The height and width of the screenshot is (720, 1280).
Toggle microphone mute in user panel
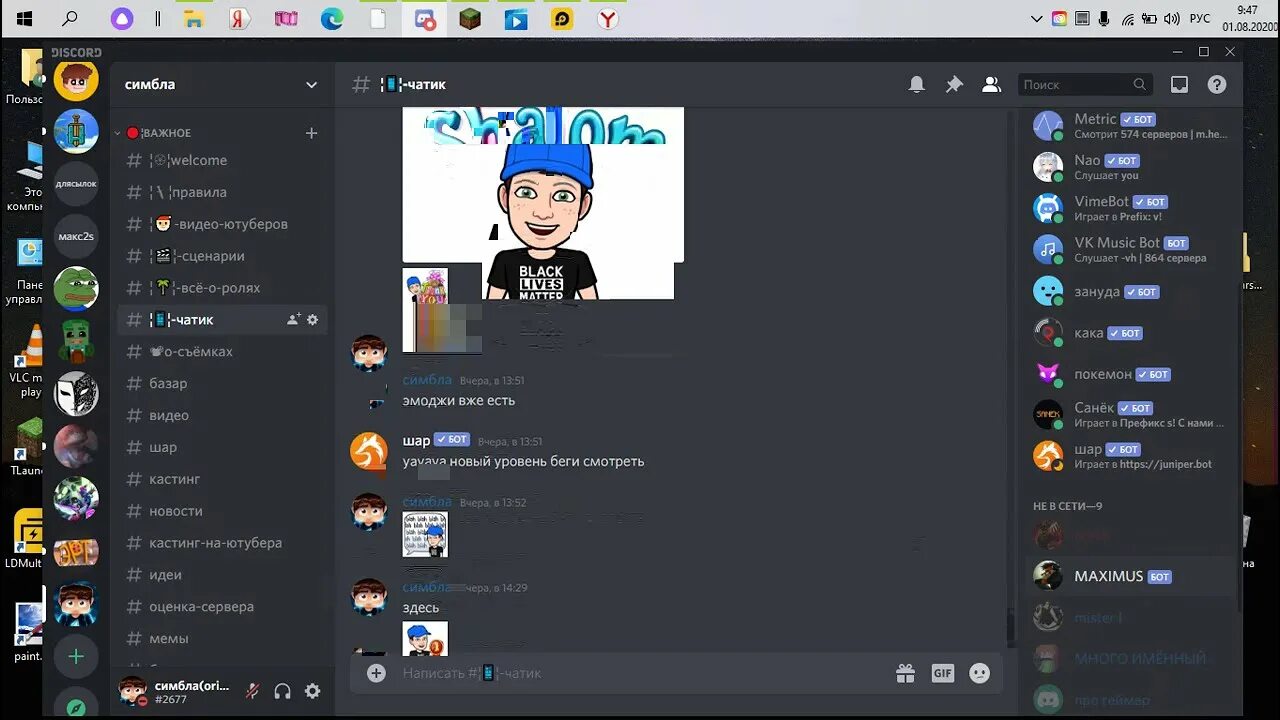(x=253, y=691)
